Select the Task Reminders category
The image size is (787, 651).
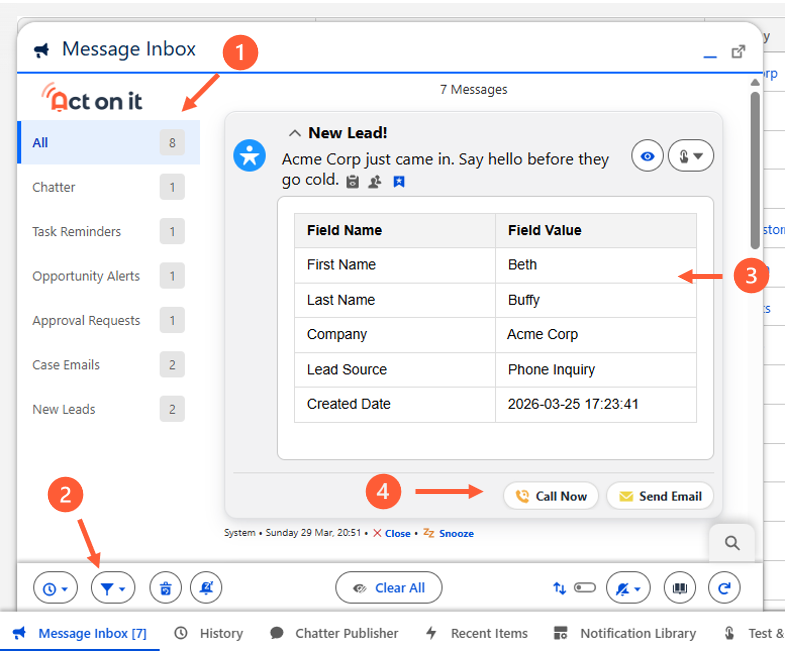109,231
